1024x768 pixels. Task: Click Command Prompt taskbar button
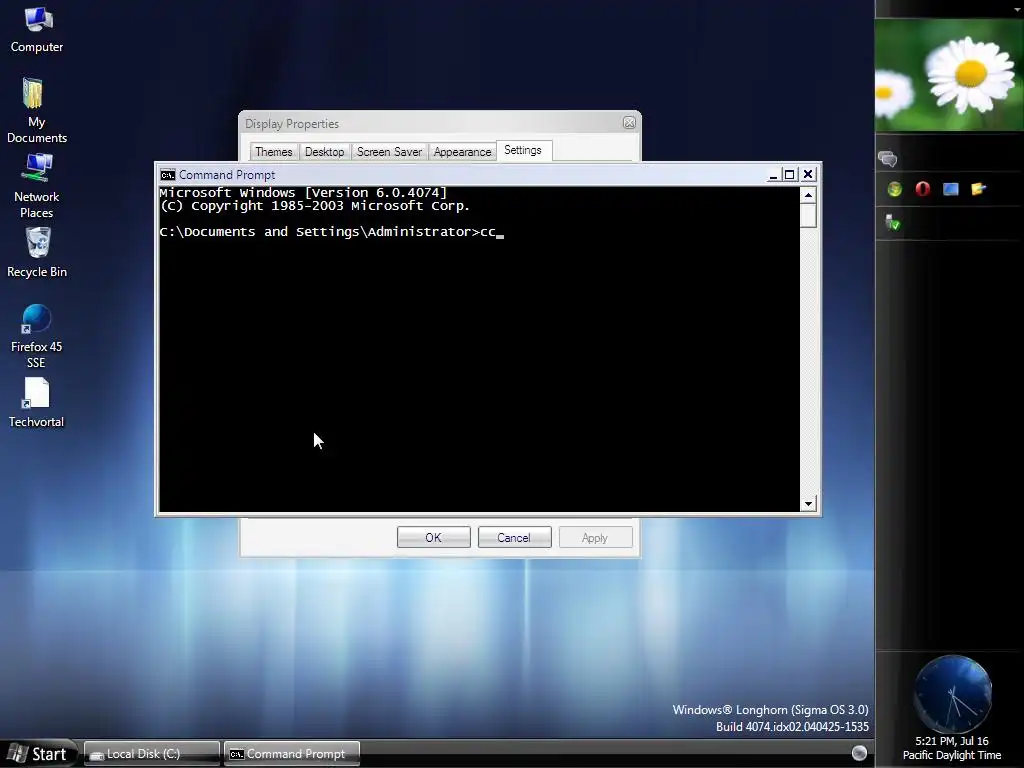(x=292, y=754)
